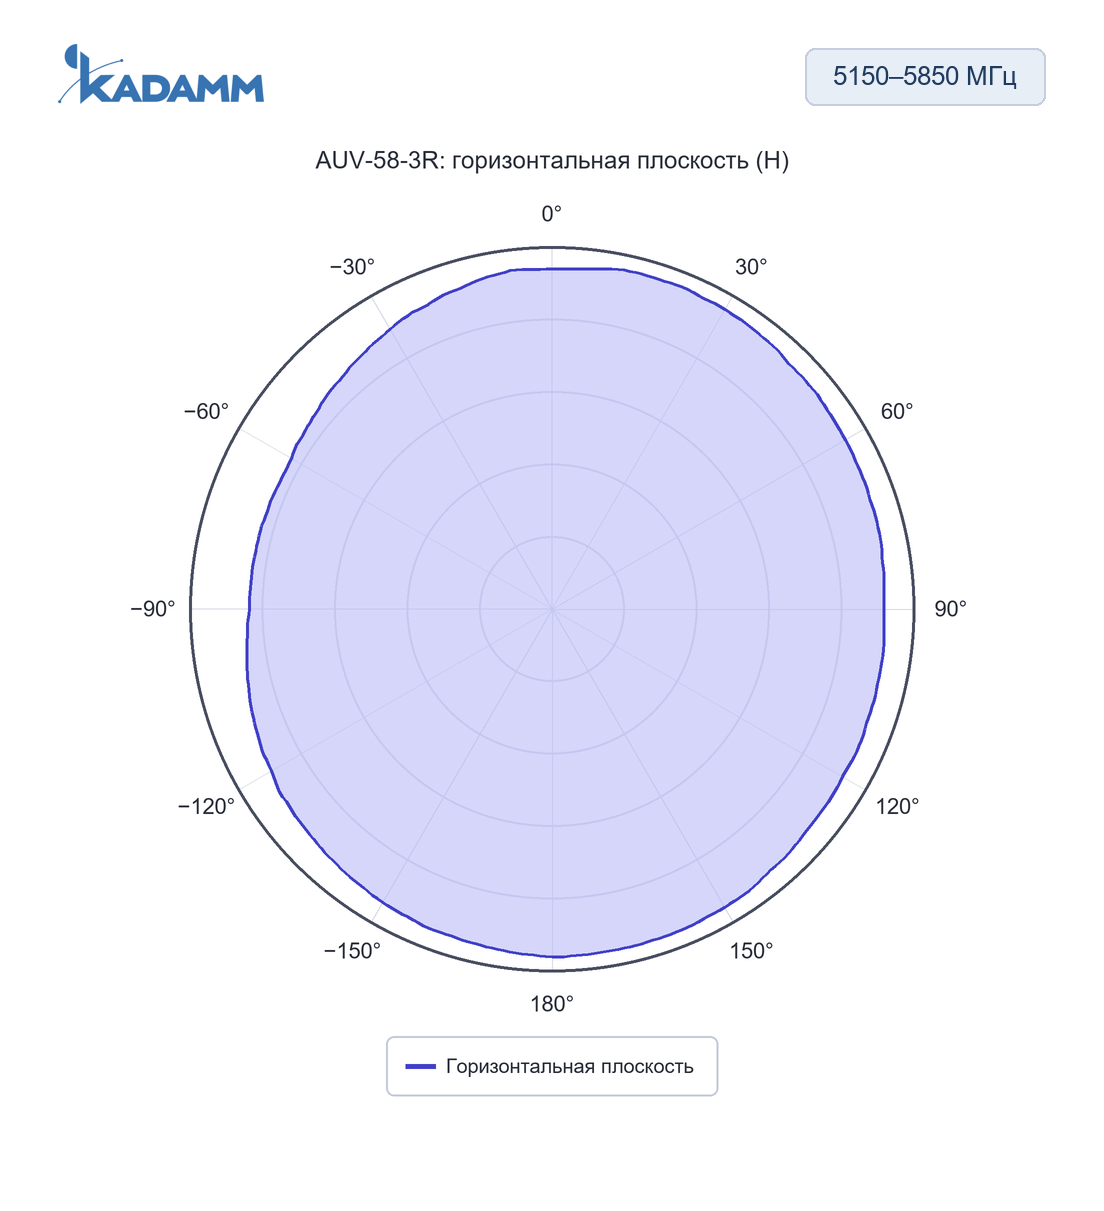Screen dimensions: 1104x1211
Task: Toggle the Горизонтальная плоскость legend entry
Action: tap(552, 1066)
